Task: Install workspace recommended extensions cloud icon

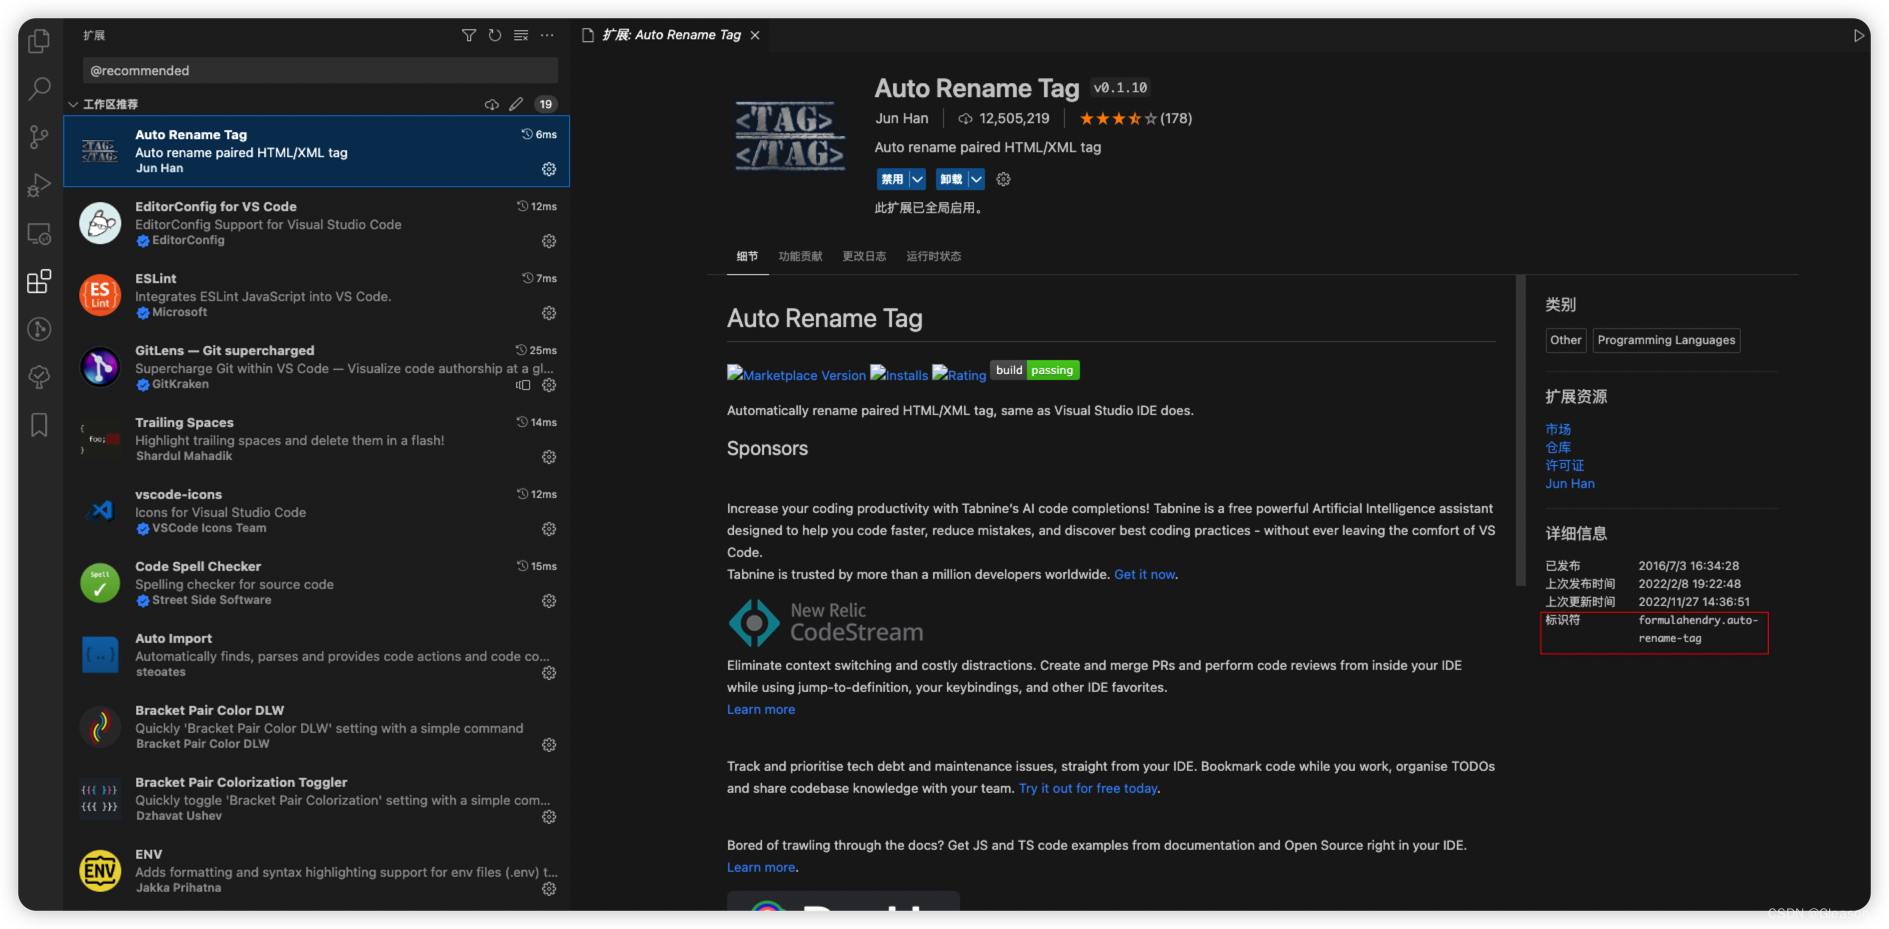Action: click(x=492, y=104)
